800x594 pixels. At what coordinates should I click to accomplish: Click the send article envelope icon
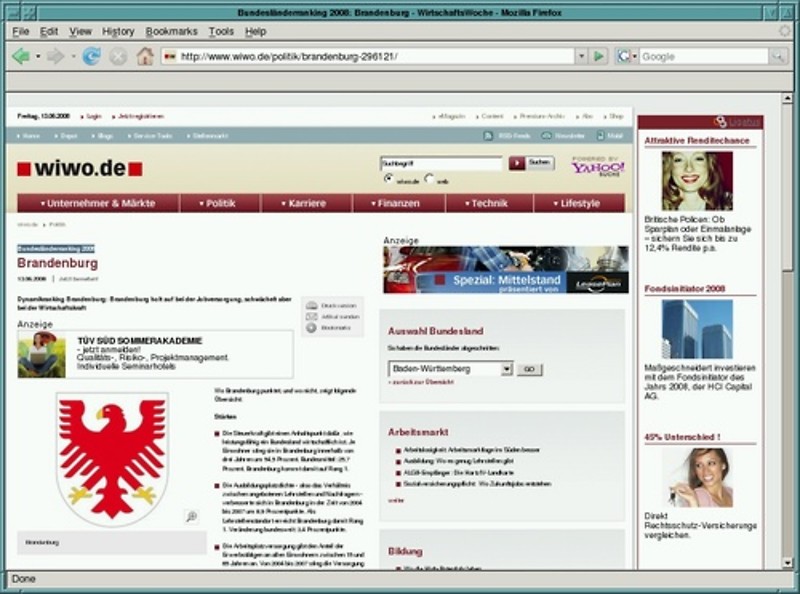pyautogui.click(x=311, y=317)
